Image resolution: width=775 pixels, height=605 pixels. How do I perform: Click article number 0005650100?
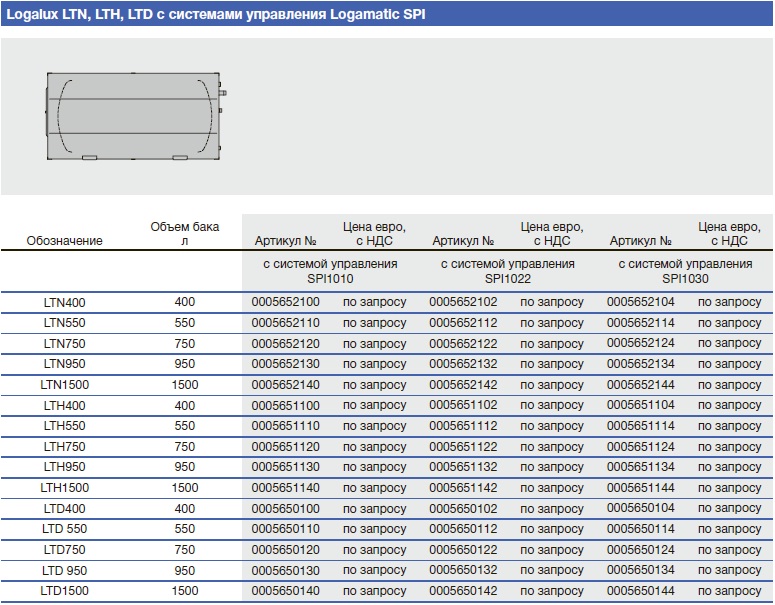pyautogui.click(x=286, y=508)
